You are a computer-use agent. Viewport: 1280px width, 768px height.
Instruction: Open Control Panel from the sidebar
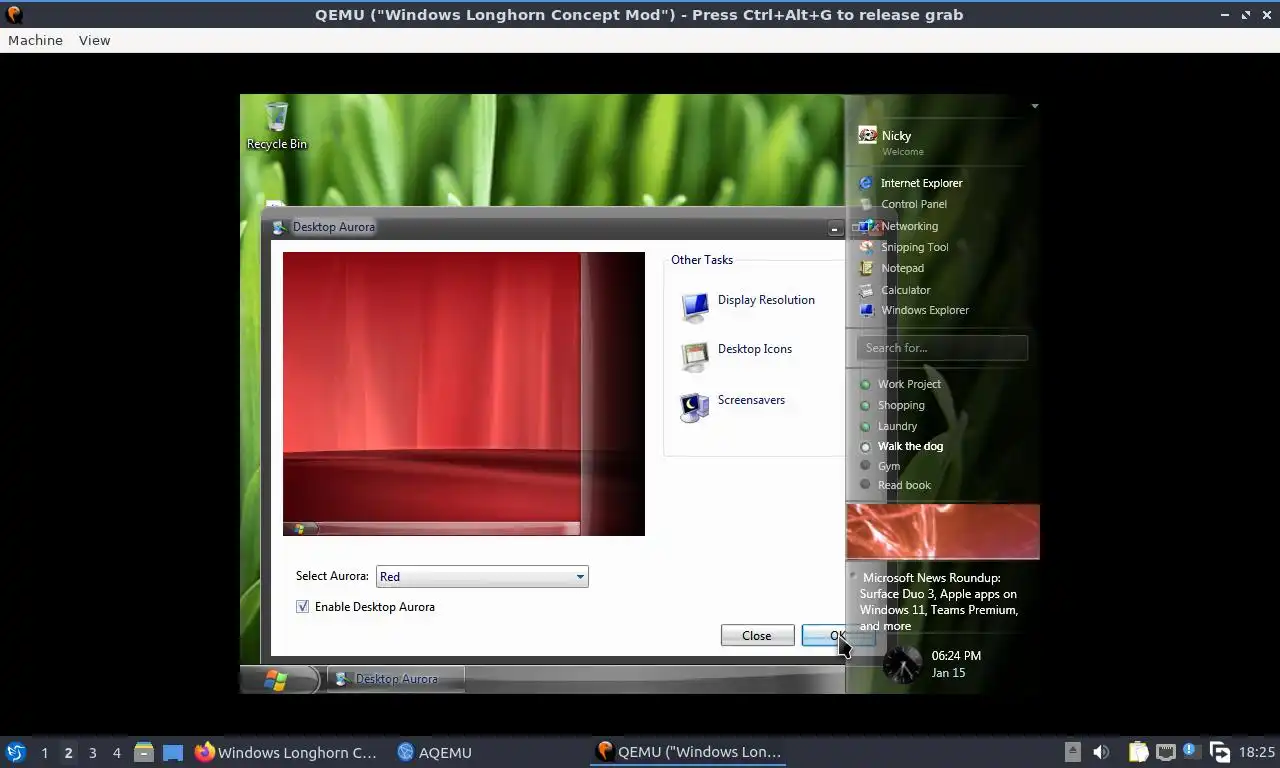pyautogui.click(x=913, y=204)
